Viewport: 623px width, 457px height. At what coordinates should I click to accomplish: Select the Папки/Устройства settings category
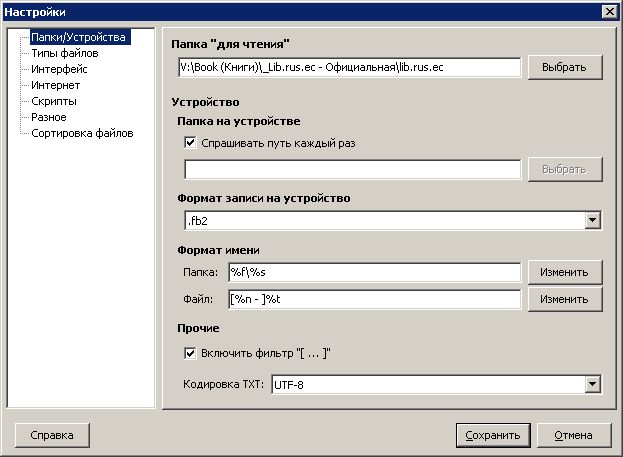pyautogui.click(x=78, y=38)
